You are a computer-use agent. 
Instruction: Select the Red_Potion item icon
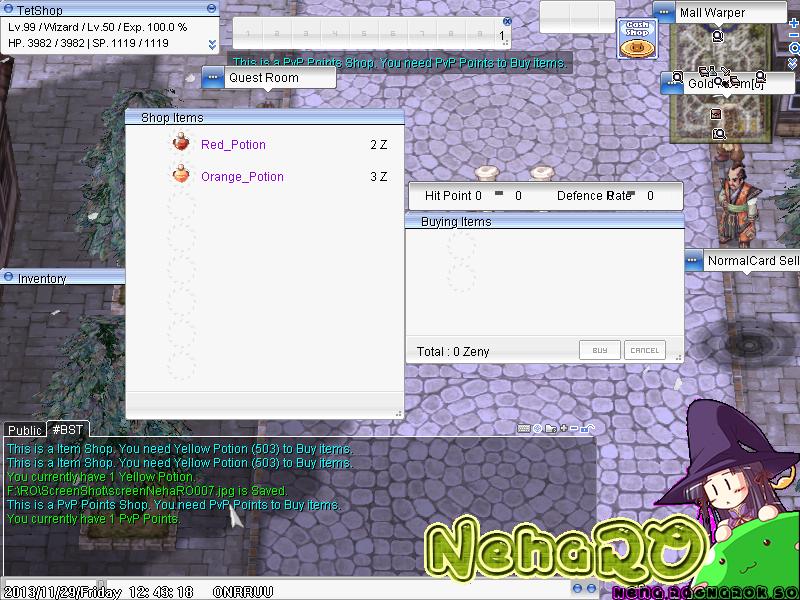181,142
